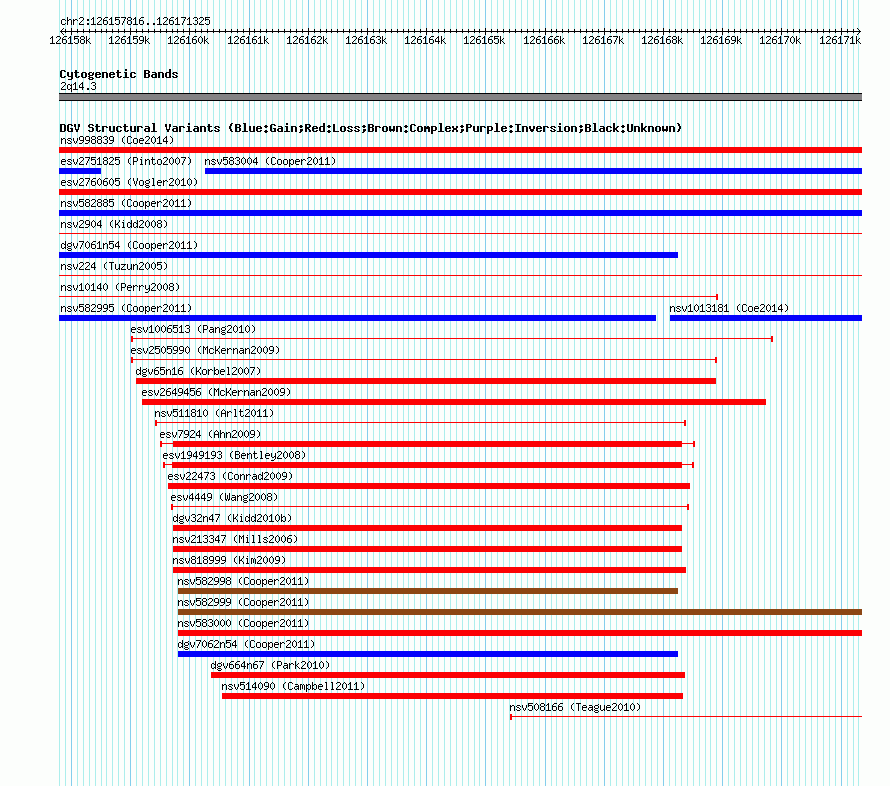Click the 126164k ruler label
Viewport: 890px width, 786px height.
pos(425,40)
